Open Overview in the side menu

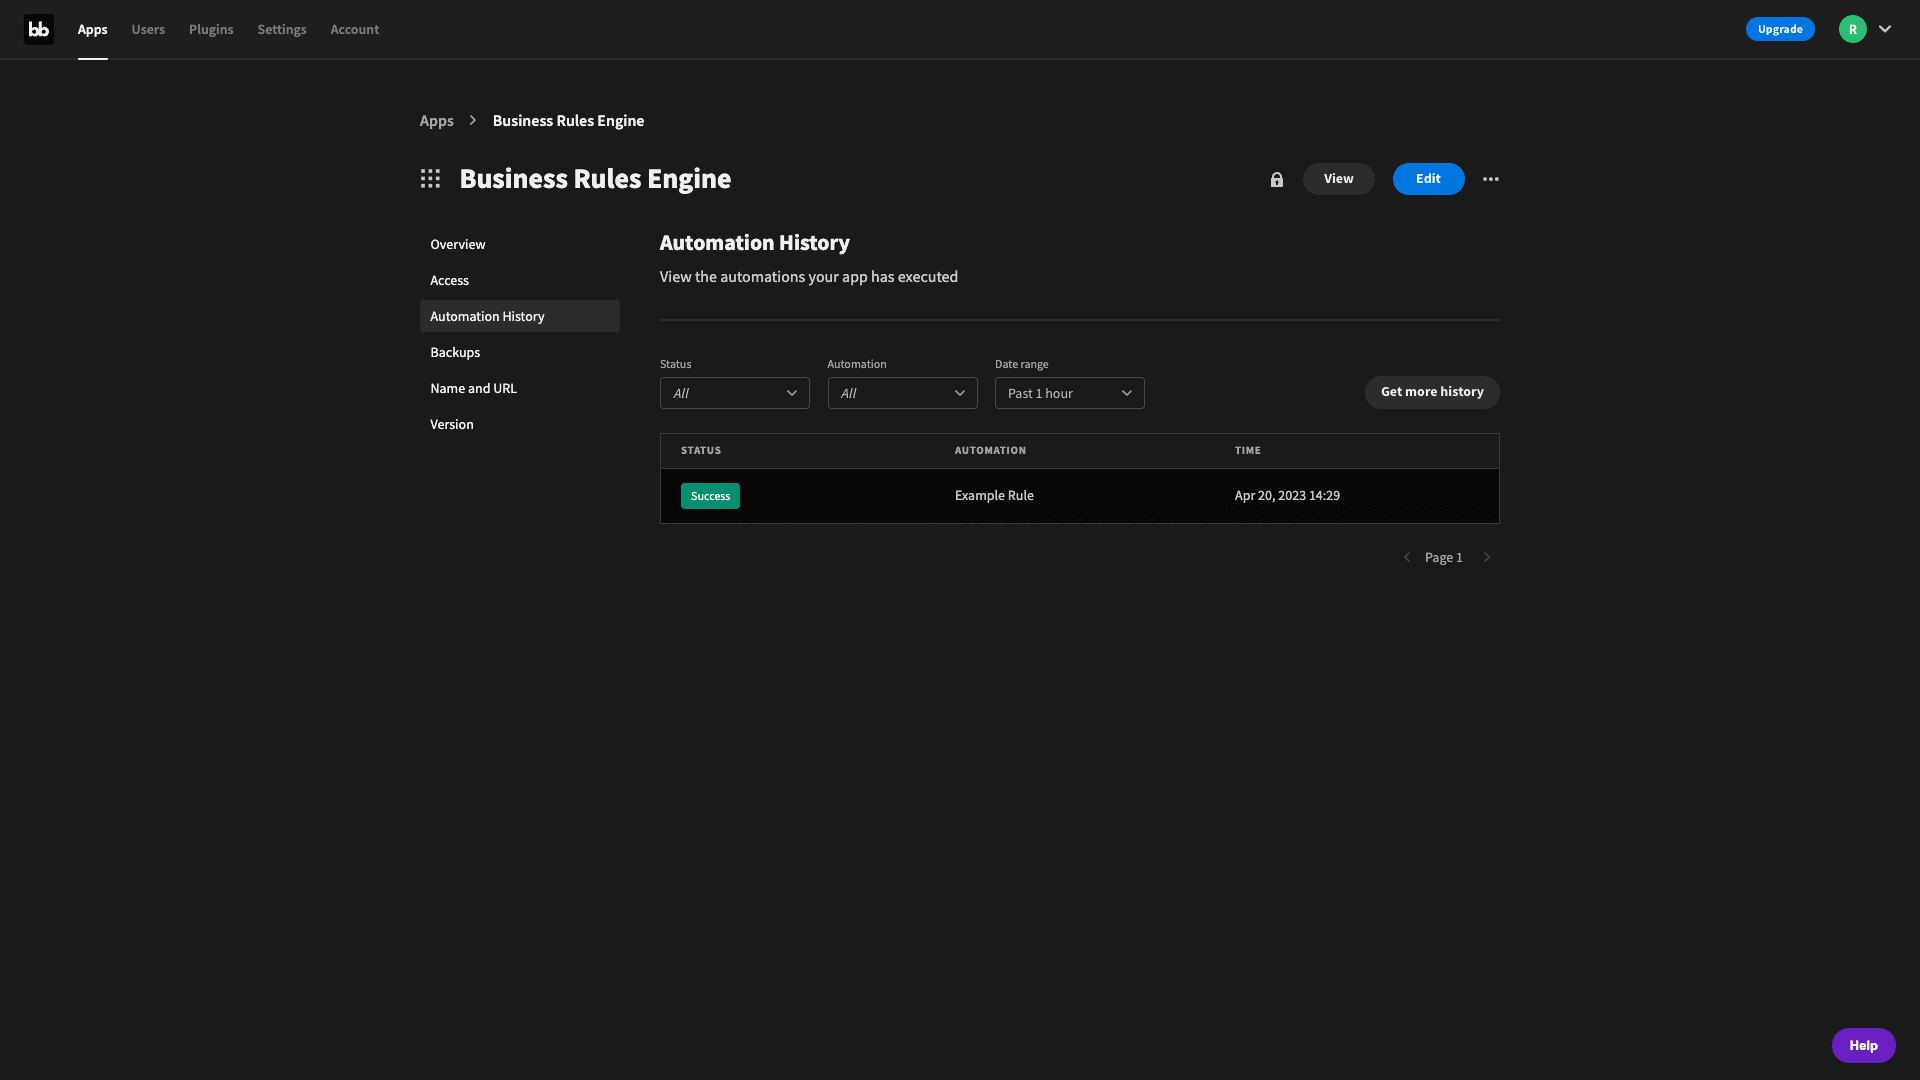pyautogui.click(x=520, y=244)
